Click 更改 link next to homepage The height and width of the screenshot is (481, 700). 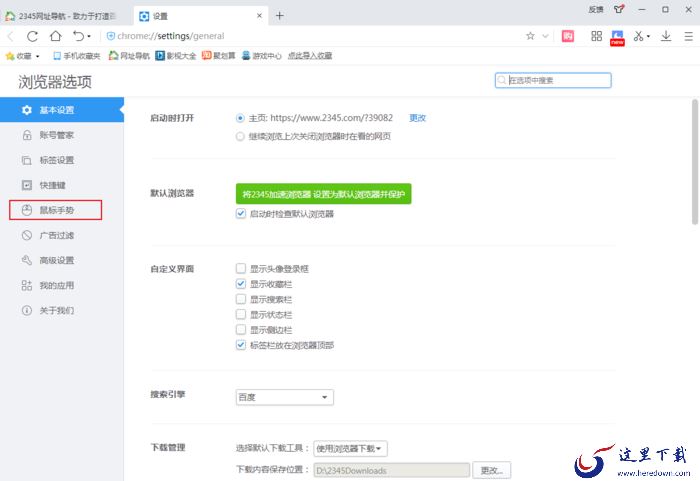click(417, 118)
